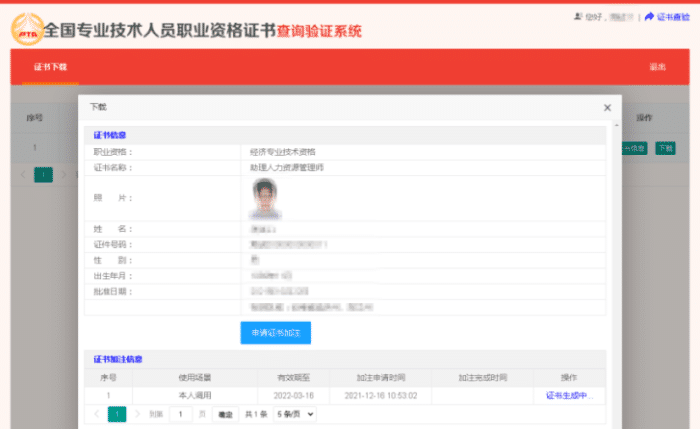Image resolution: width=700 pixels, height=429 pixels.
Task: Select page 1 in background table pagination
Action: point(43,175)
